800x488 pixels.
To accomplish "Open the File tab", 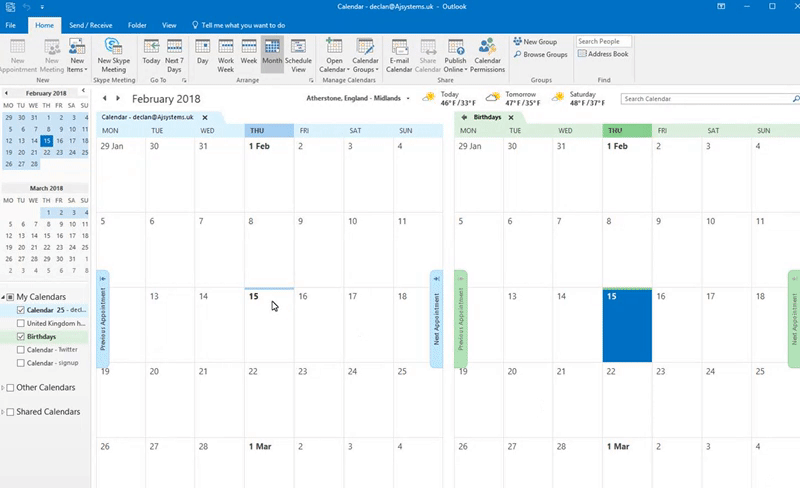I will click(x=11, y=25).
